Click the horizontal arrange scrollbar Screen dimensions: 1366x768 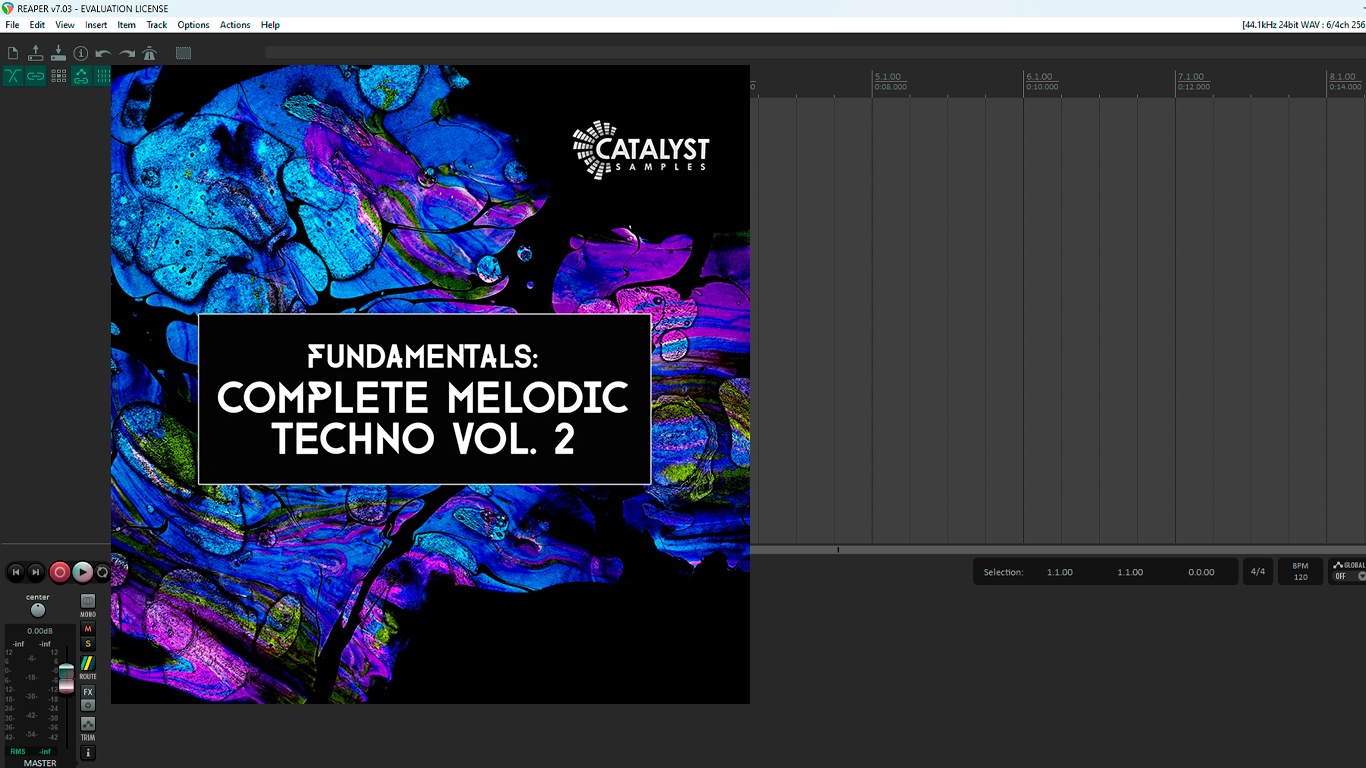[1058, 549]
